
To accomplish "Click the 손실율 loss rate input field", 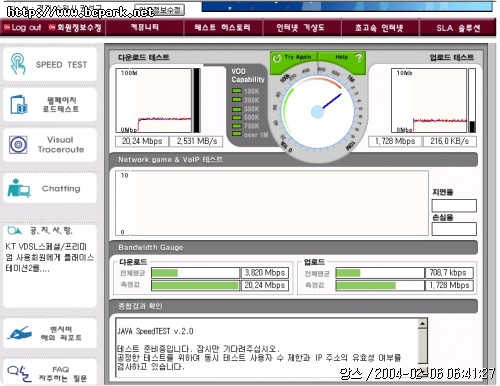I will pos(454,229).
